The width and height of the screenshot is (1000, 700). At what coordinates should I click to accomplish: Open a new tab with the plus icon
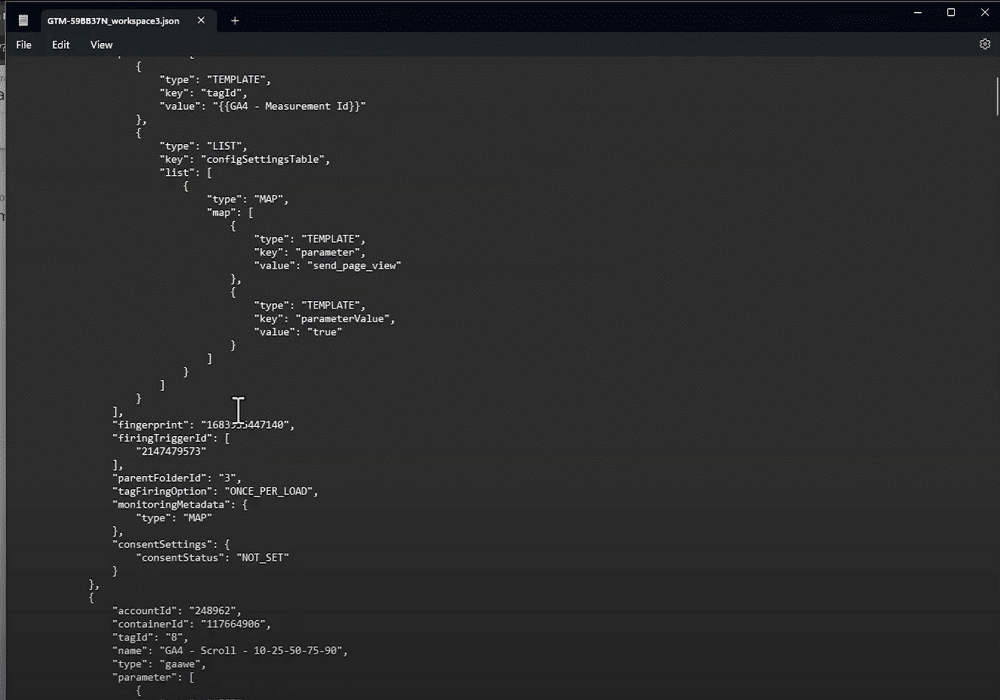point(235,18)
